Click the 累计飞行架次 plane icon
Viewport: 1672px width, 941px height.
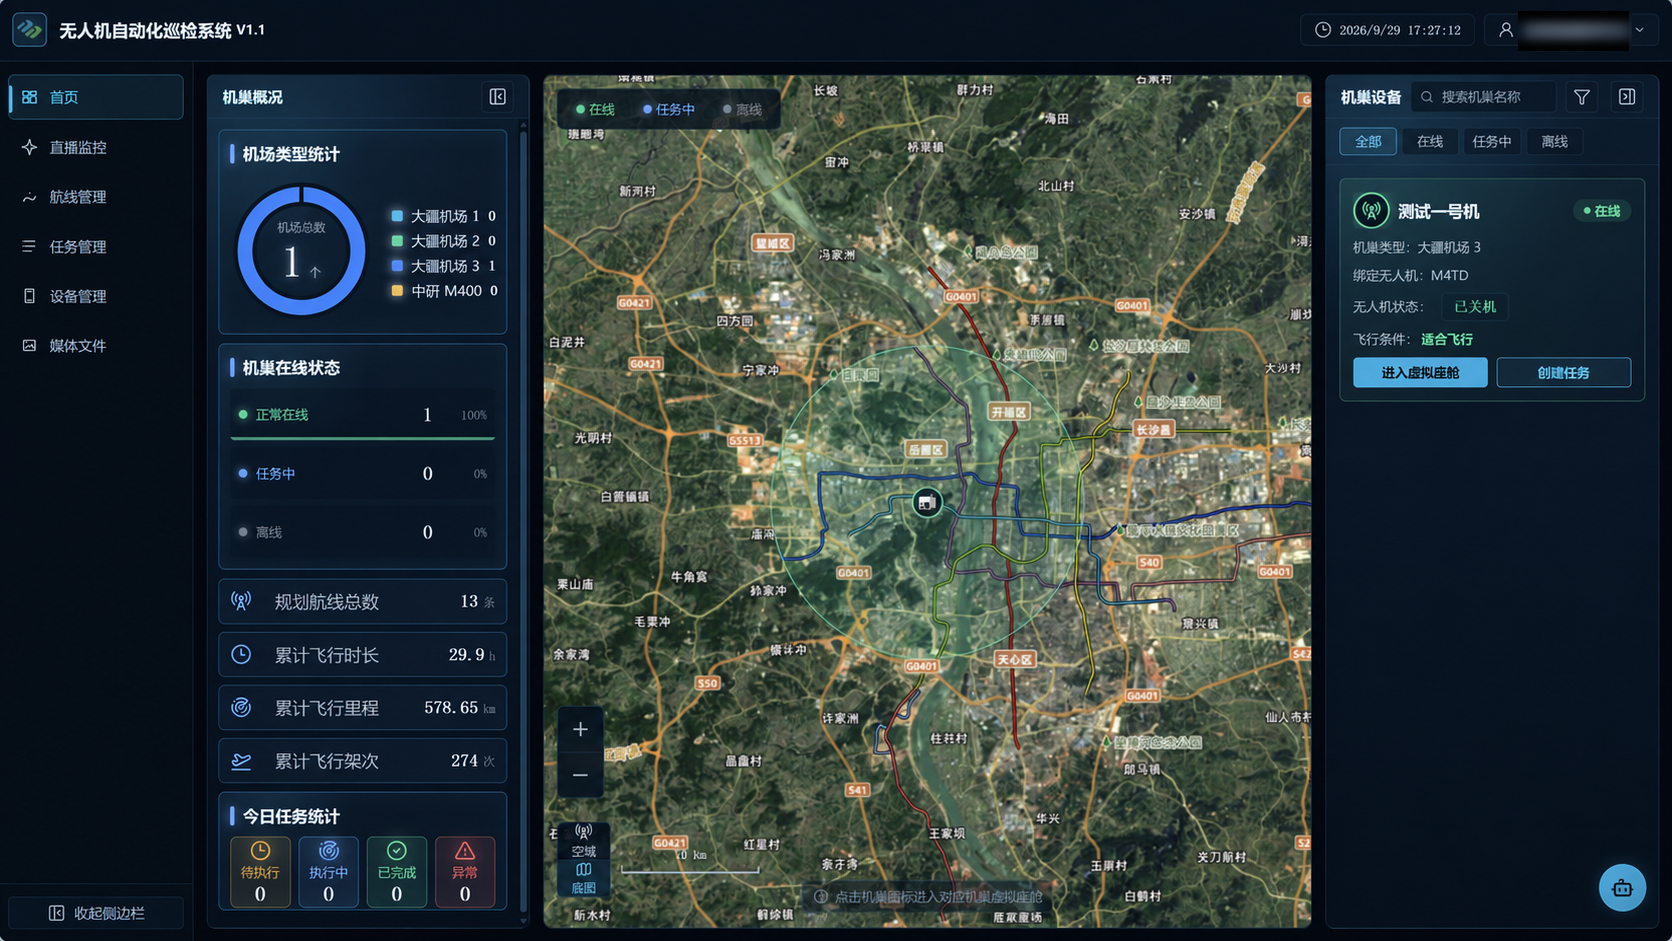241,761
